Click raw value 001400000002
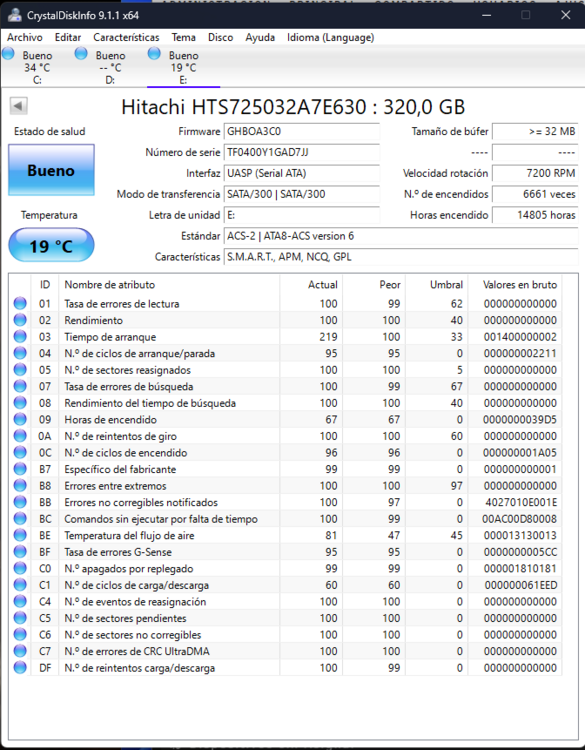Screen dimensions: 585x750 pos(520,337)
